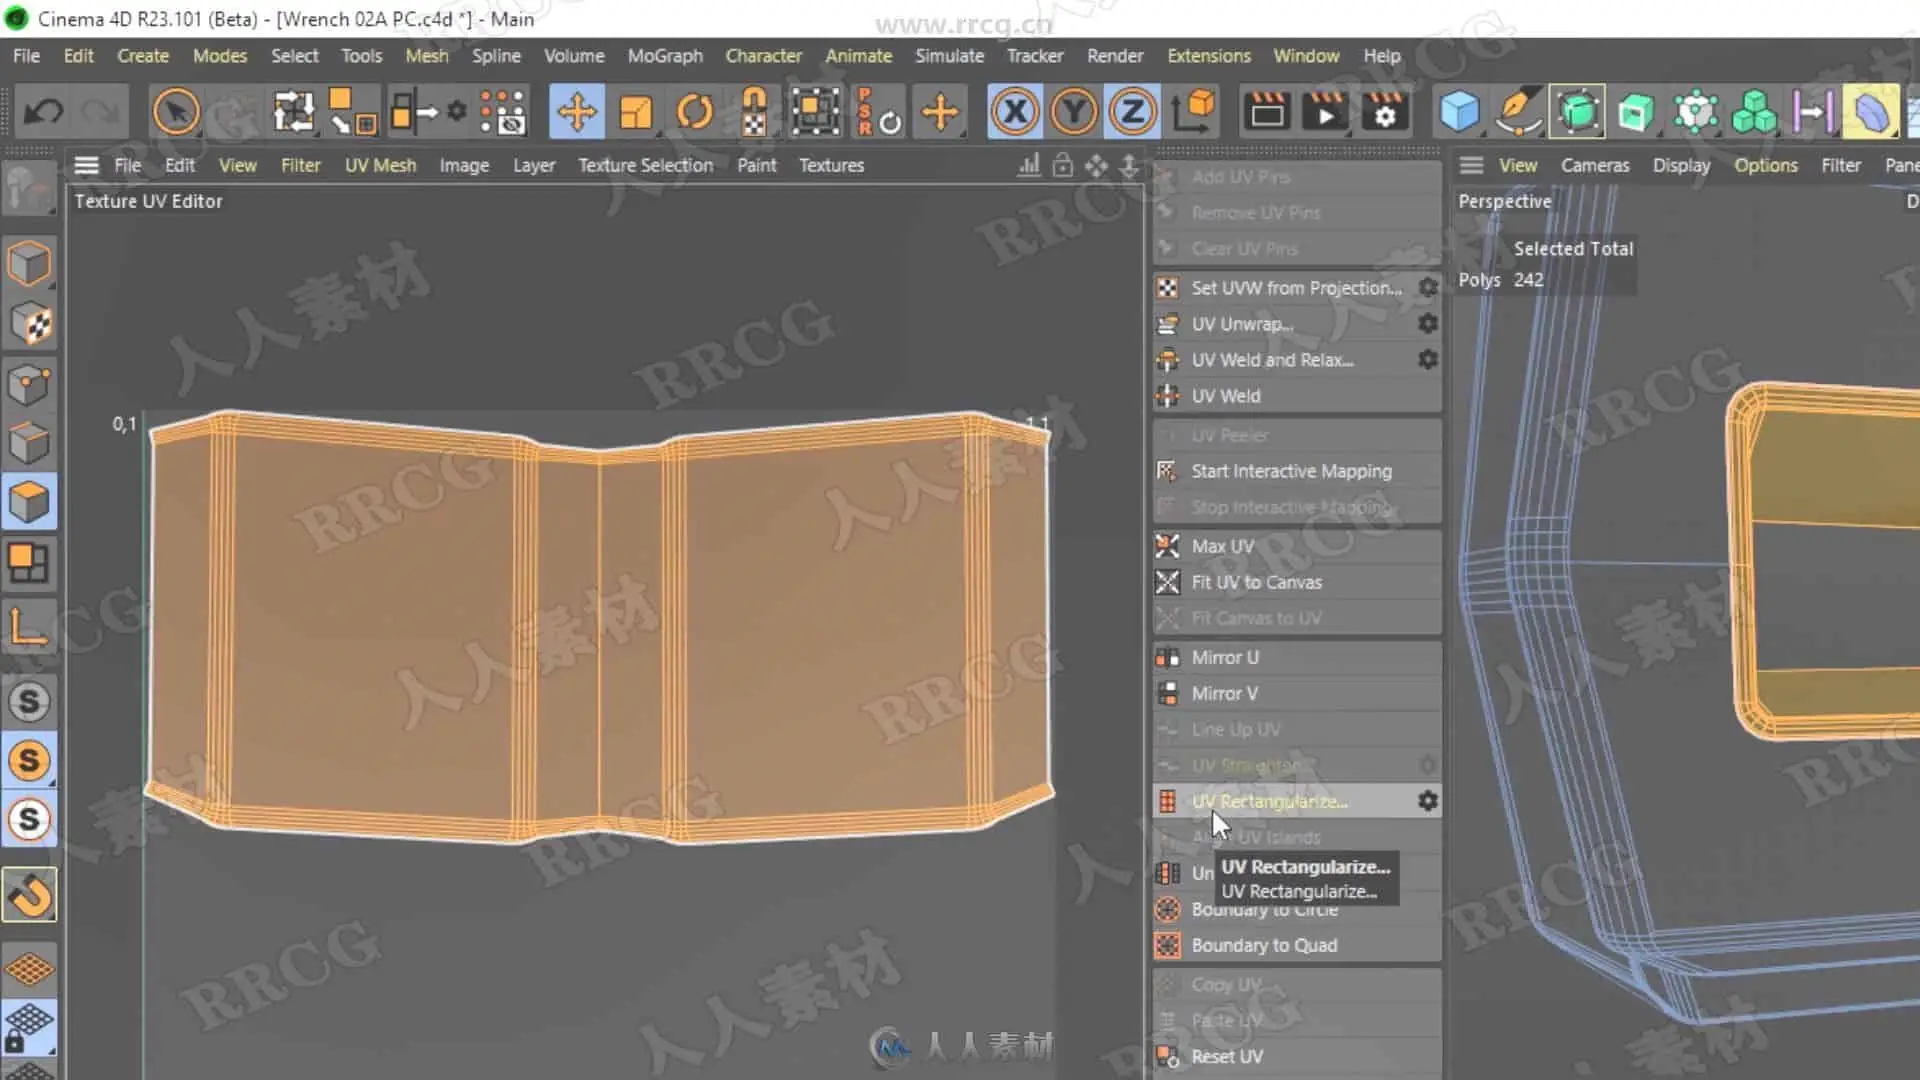Screen dimensions: 1920x1080
Task: Click Mirror U command
Action: (1224, 657)
